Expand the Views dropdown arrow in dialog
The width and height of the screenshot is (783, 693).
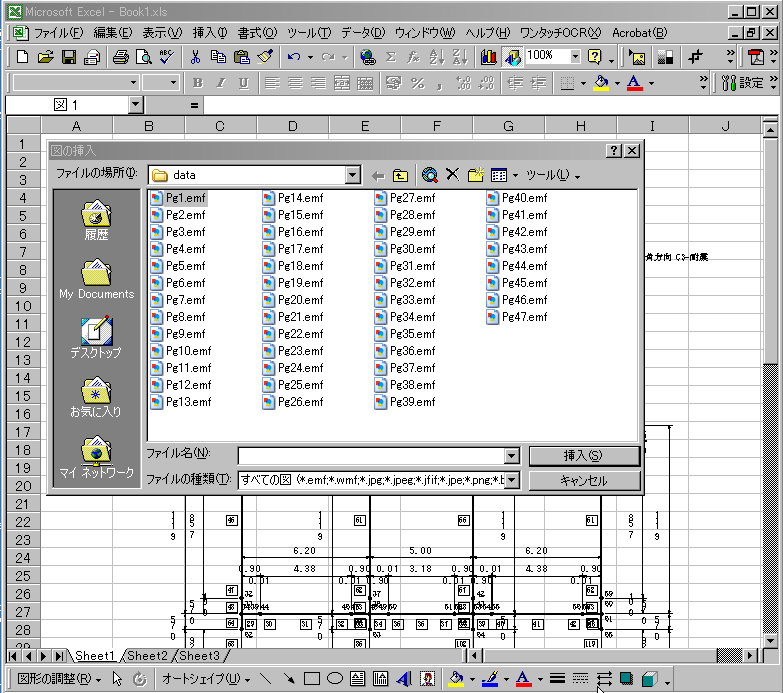click(x=515, y=176)
